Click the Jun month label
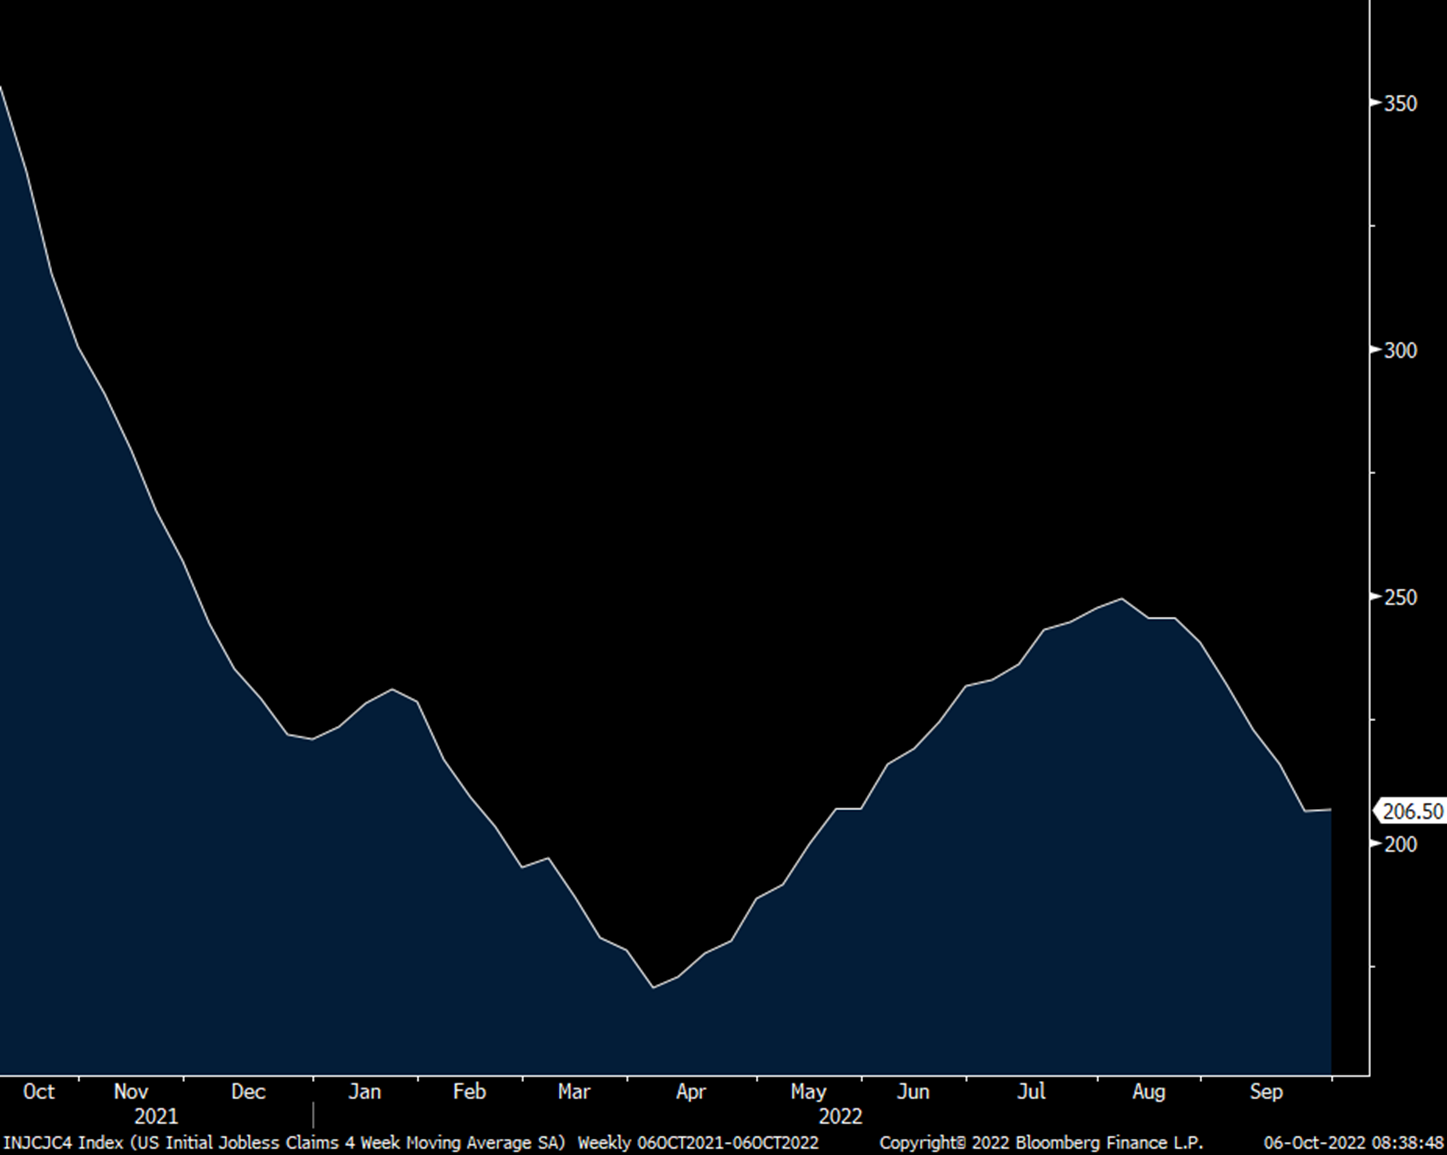 [912, 1091]
